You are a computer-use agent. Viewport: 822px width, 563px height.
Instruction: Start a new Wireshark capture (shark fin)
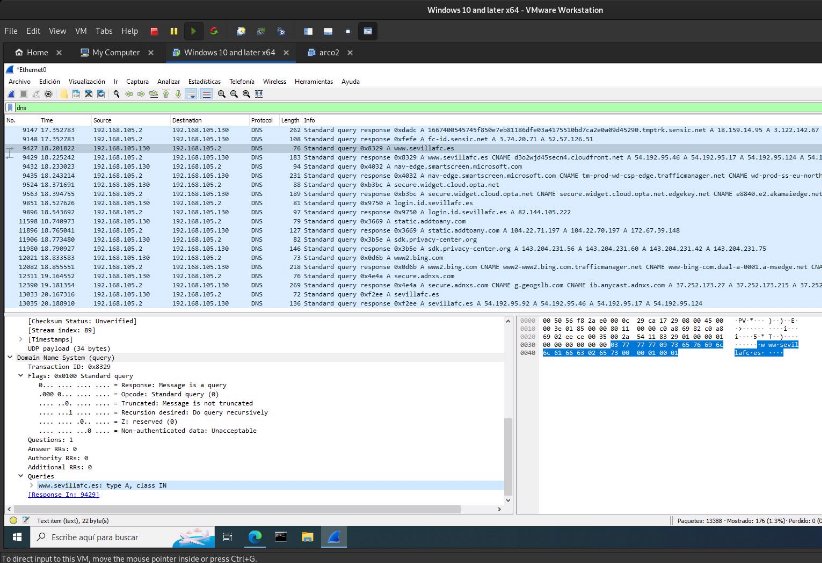pos(10,94)
